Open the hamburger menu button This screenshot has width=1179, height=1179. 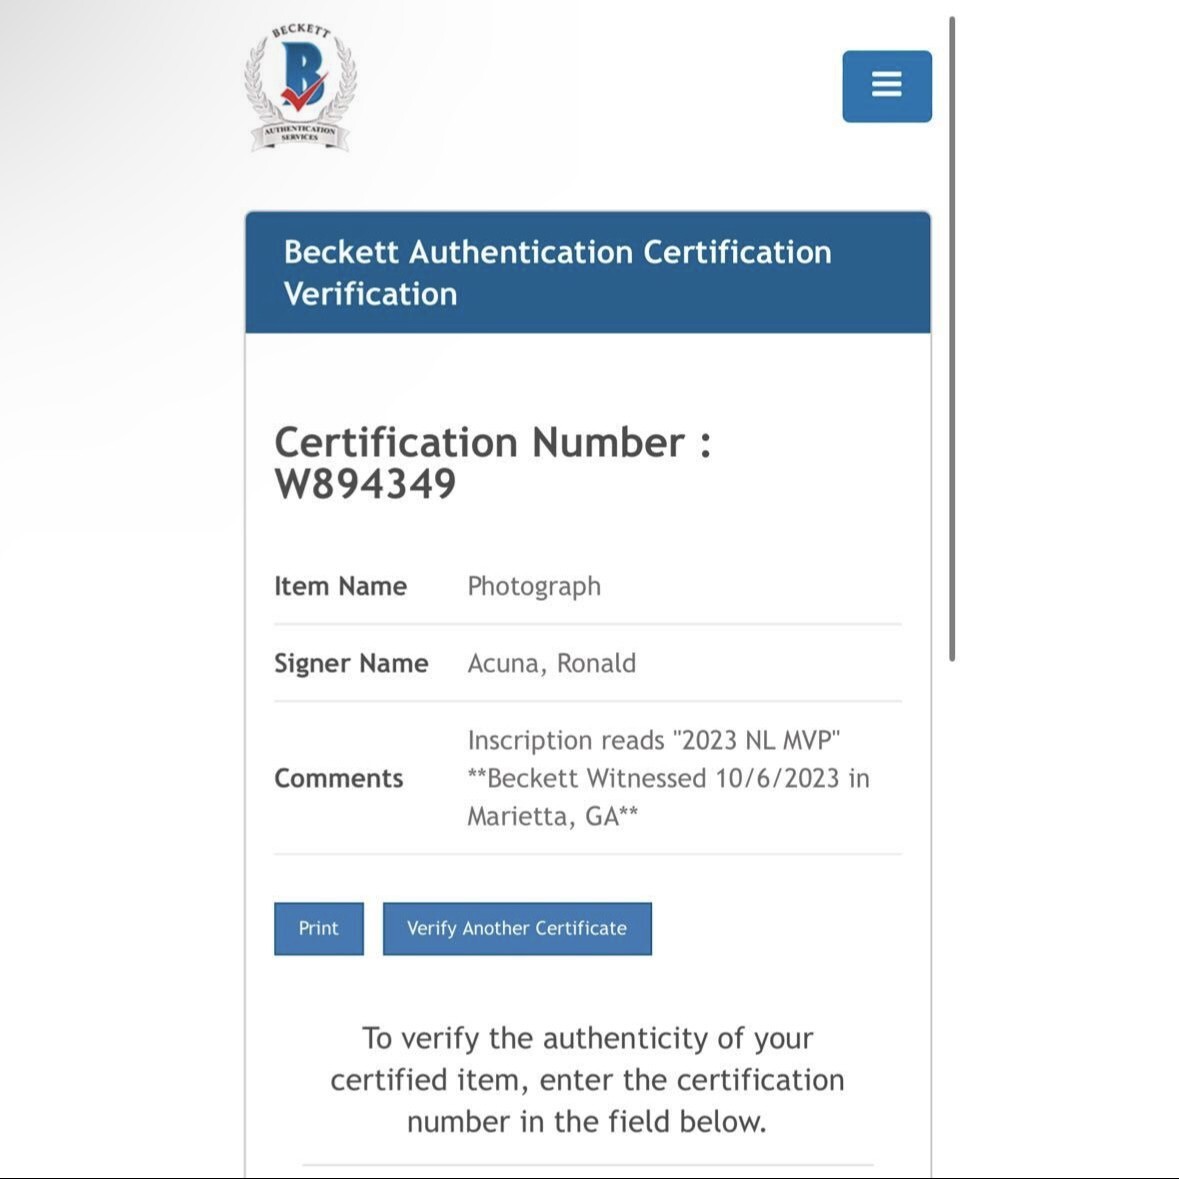(887, 86)
